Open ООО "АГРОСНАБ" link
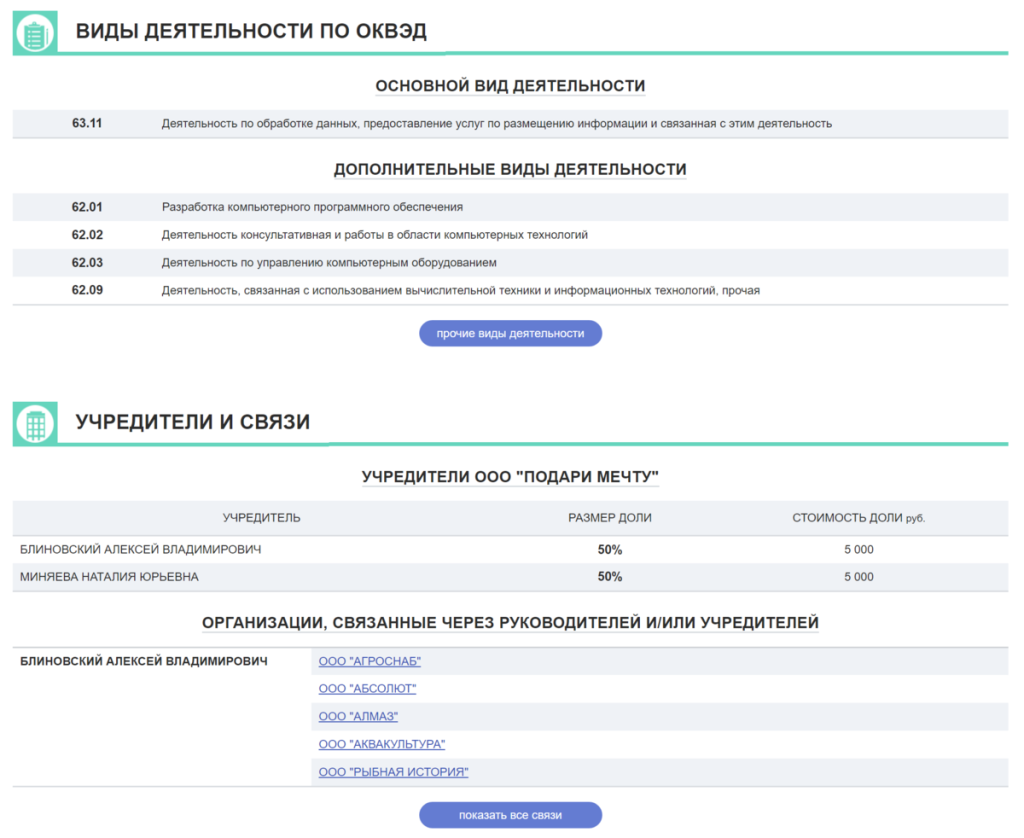 pyautogui.click(x=370, y=661)
